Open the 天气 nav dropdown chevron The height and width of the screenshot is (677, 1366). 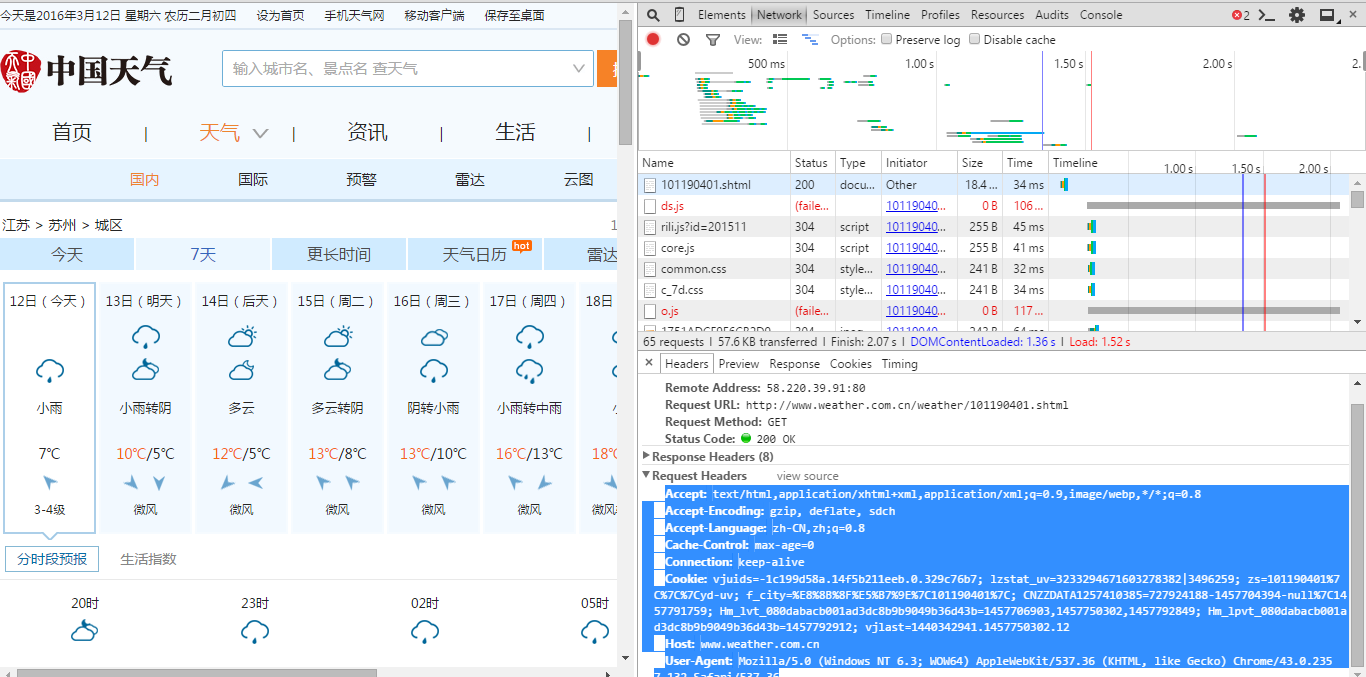pyautogui.click(x=260, y=133)
